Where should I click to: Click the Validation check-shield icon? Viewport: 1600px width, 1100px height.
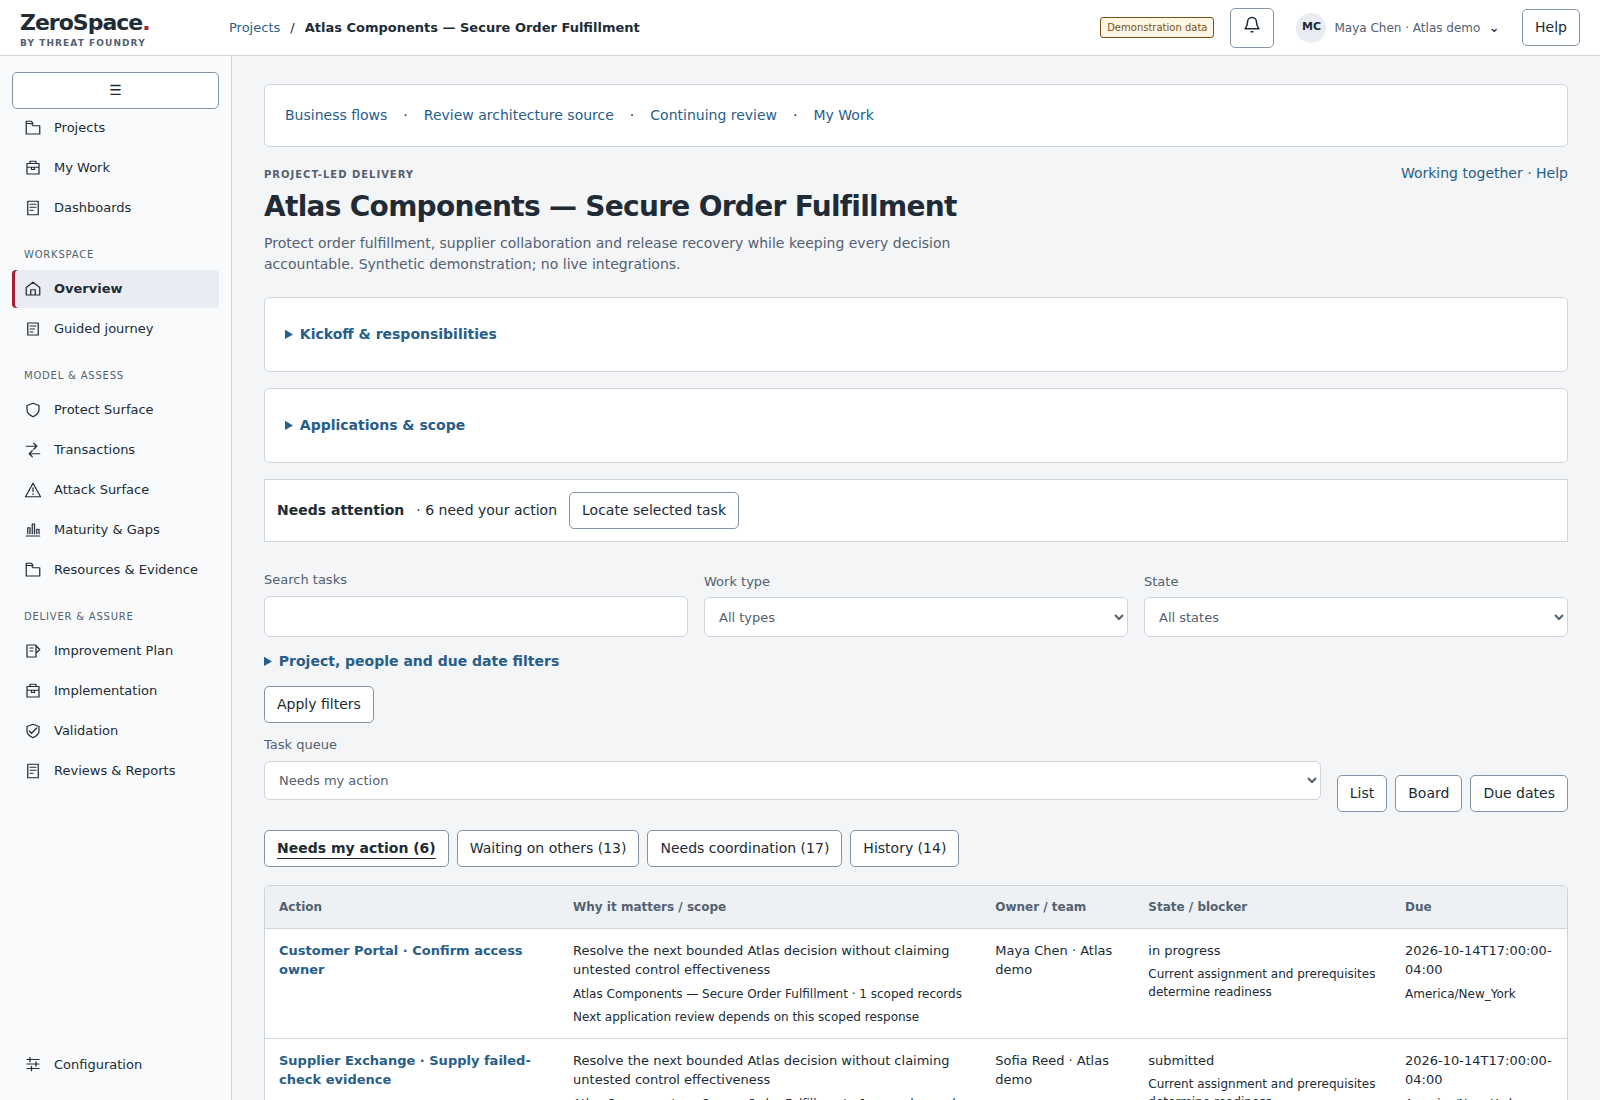[x=33, y=731]
